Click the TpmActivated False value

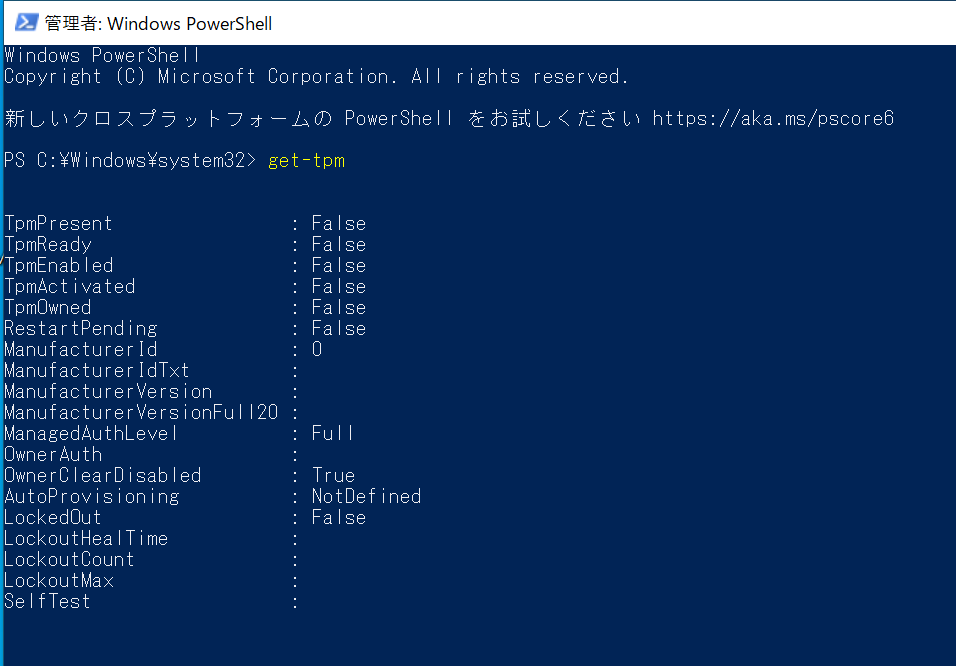pyautogui.click(x=339, y=287)
